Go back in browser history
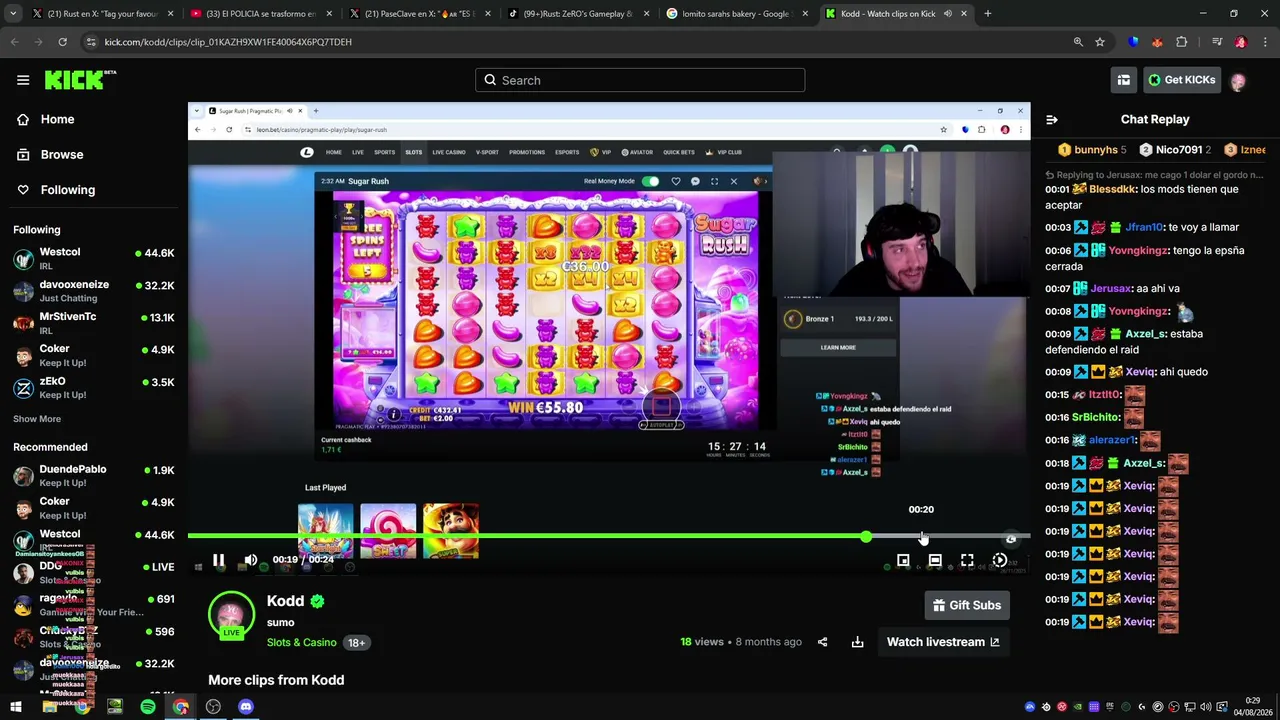Viewport: 1280px width, 720px height. 14,42
